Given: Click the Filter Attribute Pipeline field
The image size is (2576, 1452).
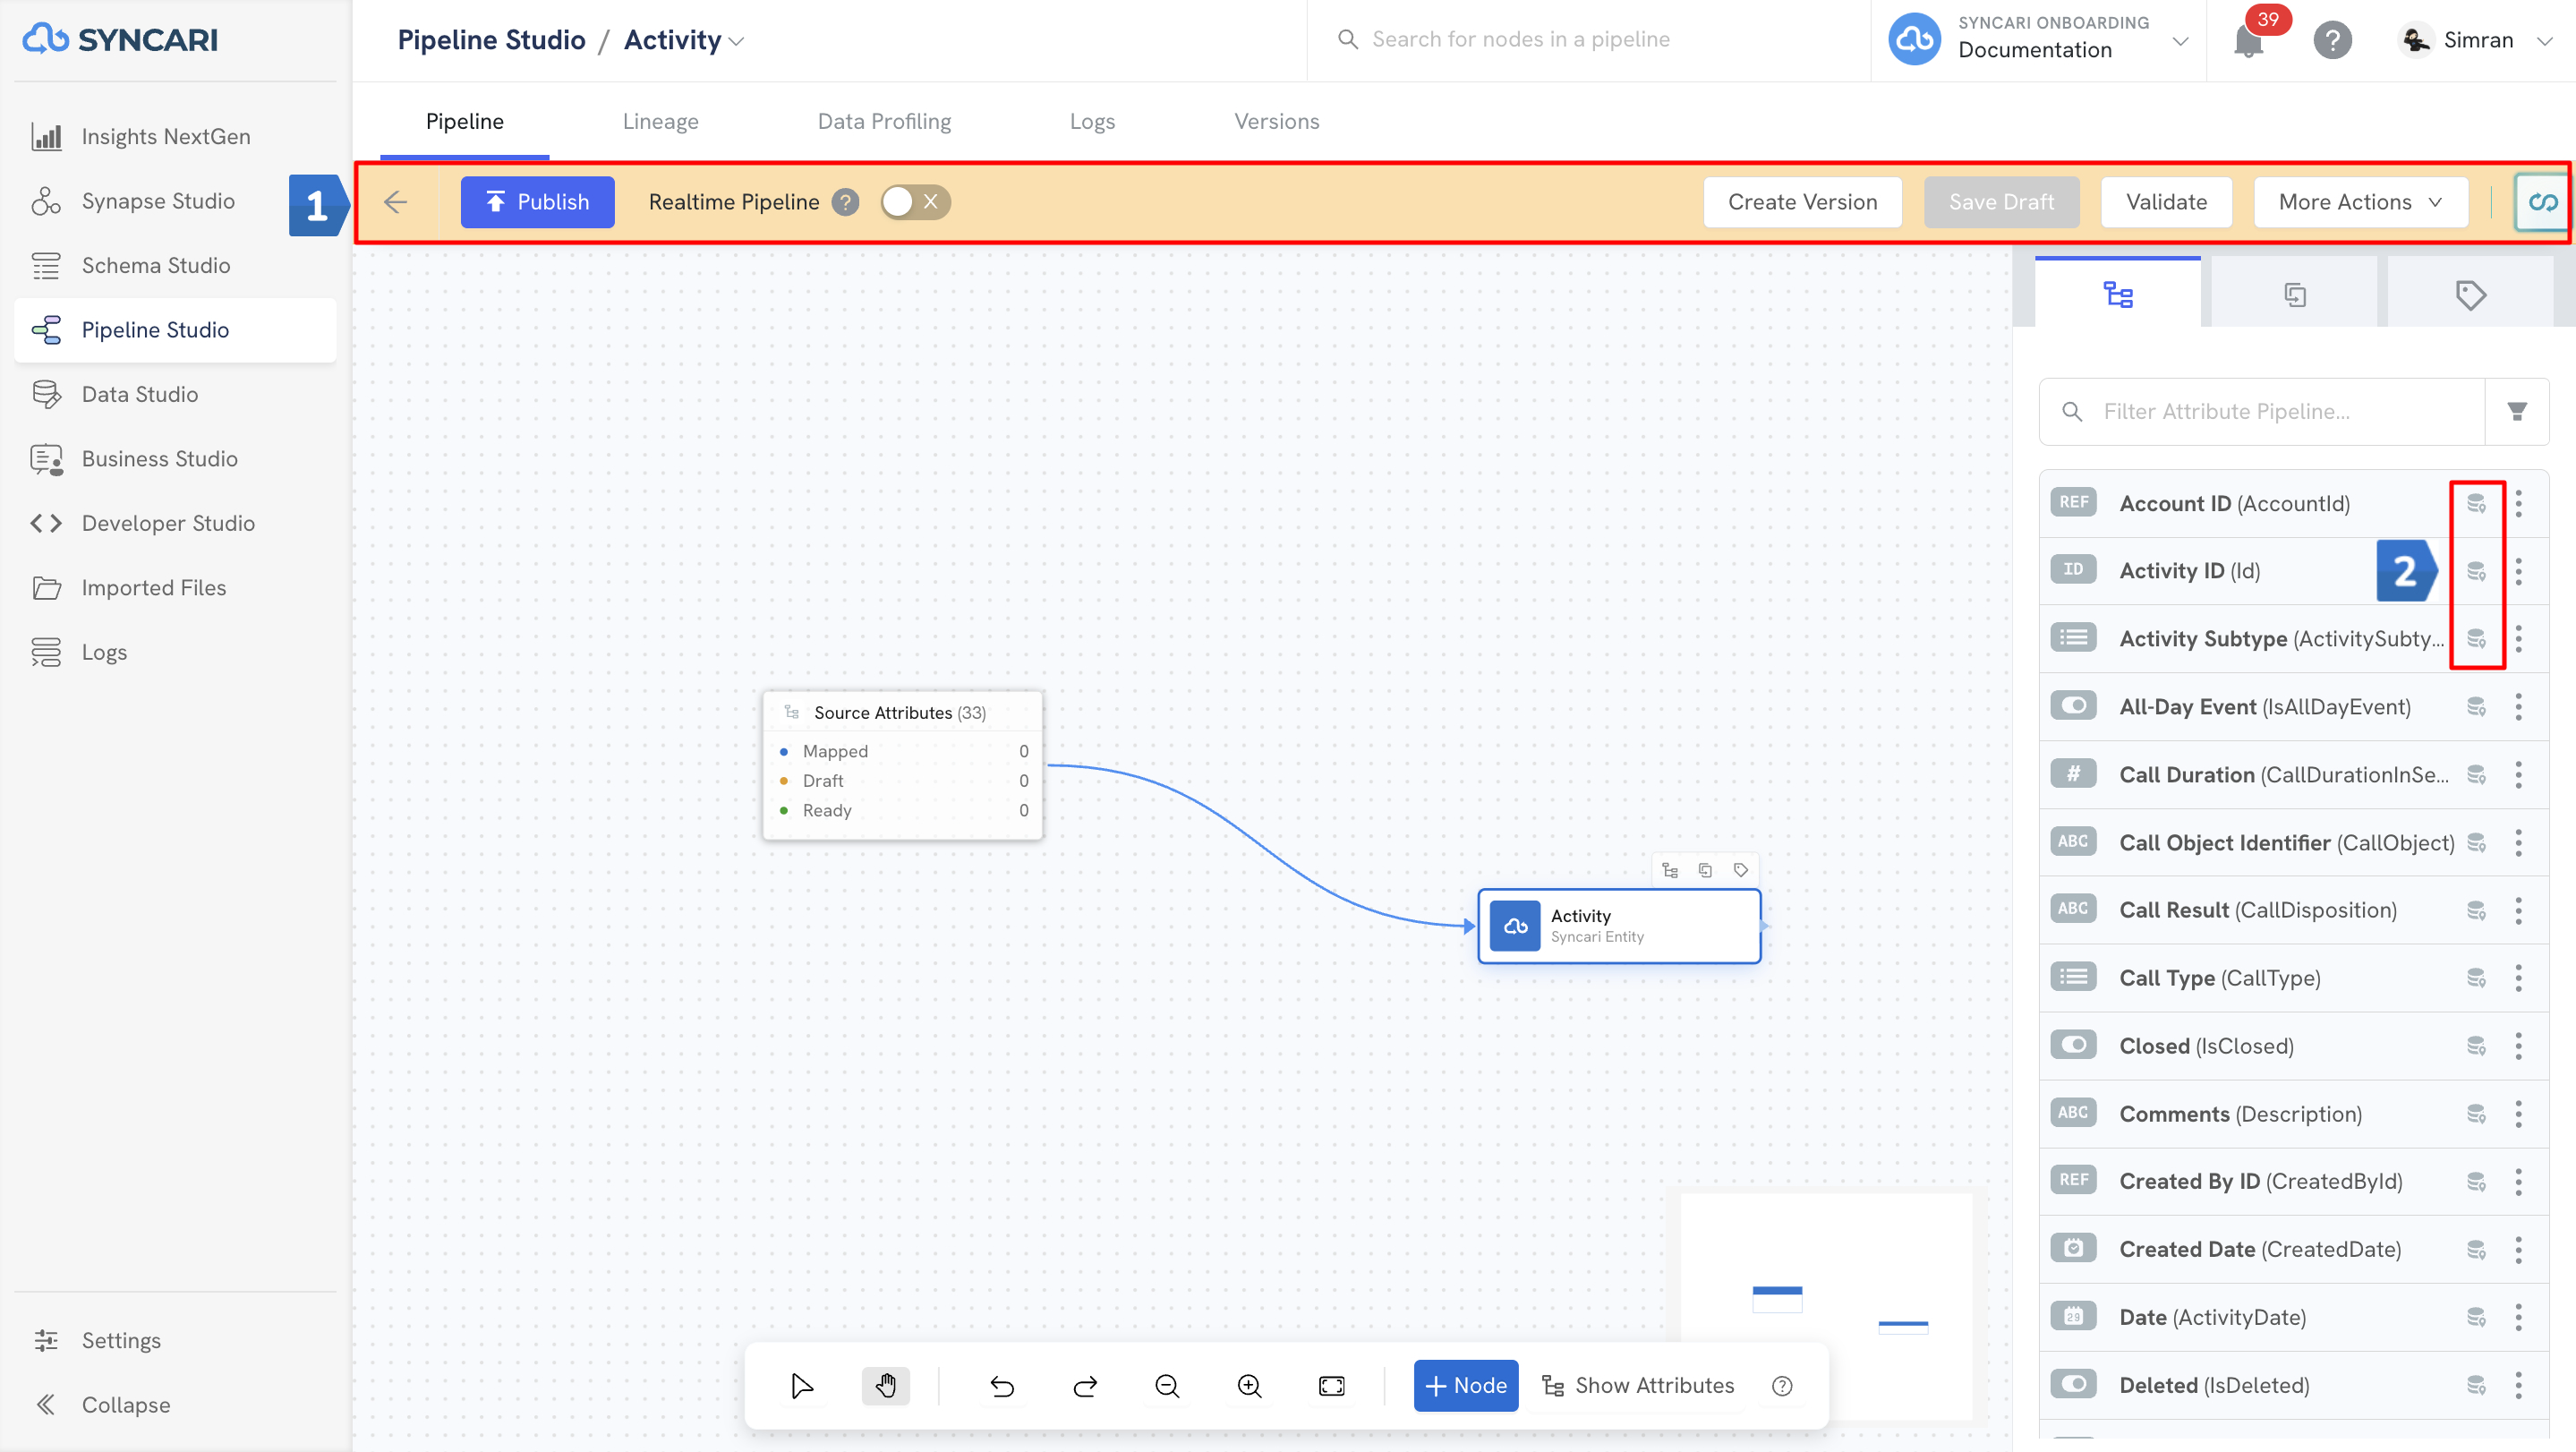Looking at the screenshot, I should (x=2262, y=411).
